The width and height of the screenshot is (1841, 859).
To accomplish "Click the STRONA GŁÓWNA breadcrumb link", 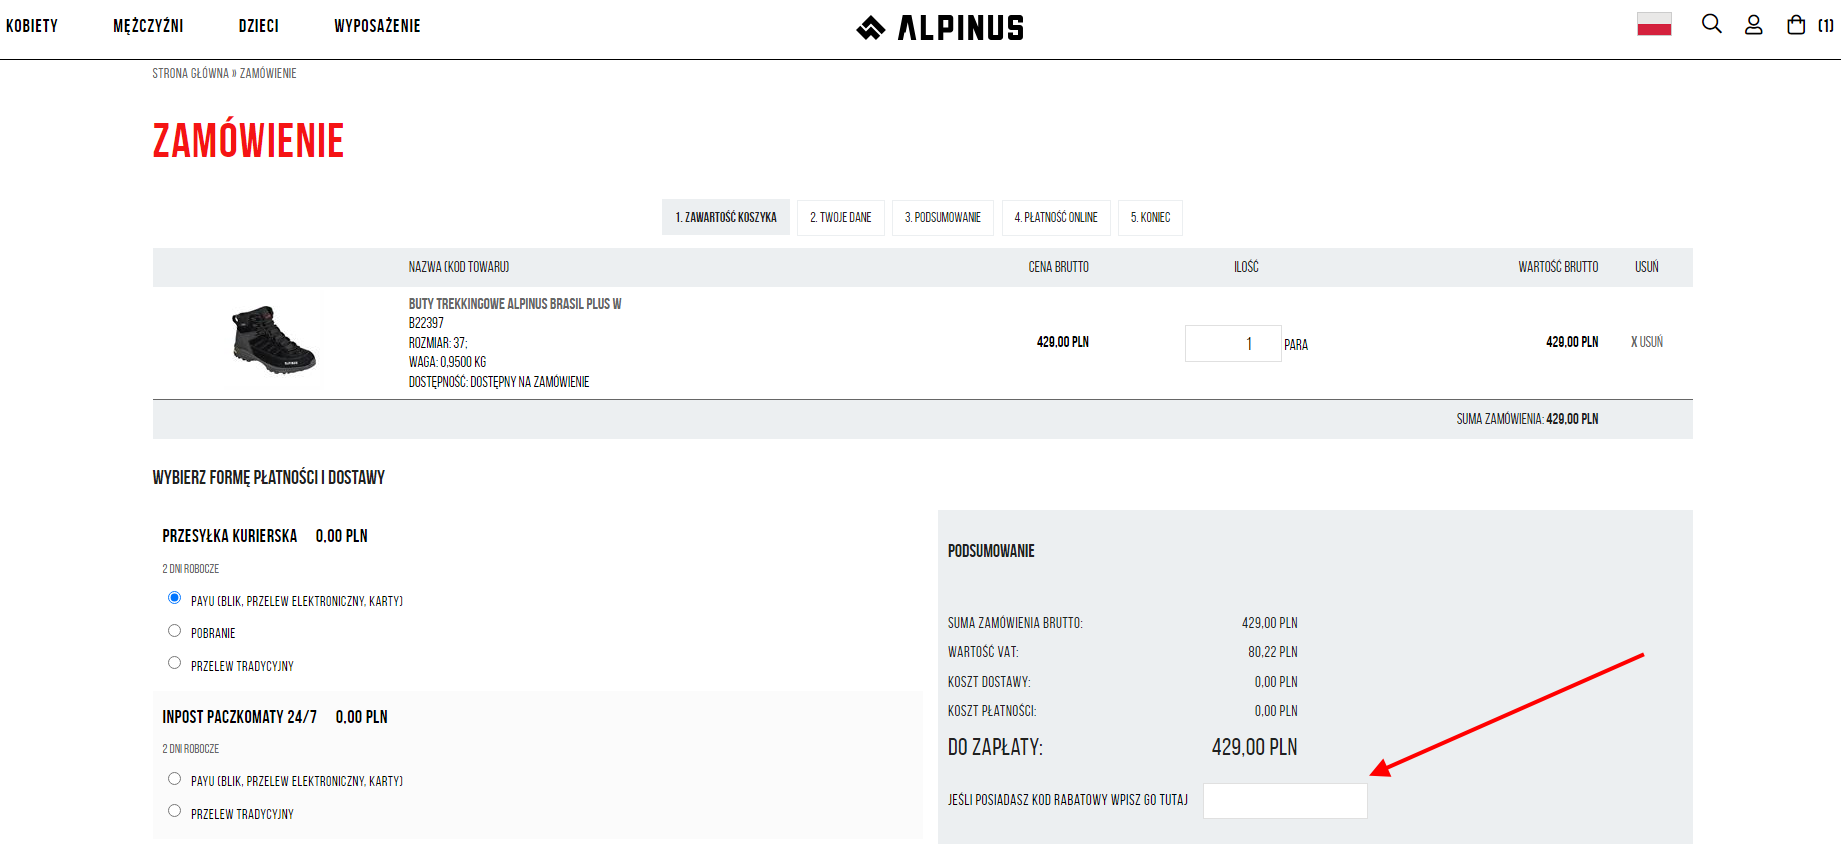I will (x=190, y=73).
